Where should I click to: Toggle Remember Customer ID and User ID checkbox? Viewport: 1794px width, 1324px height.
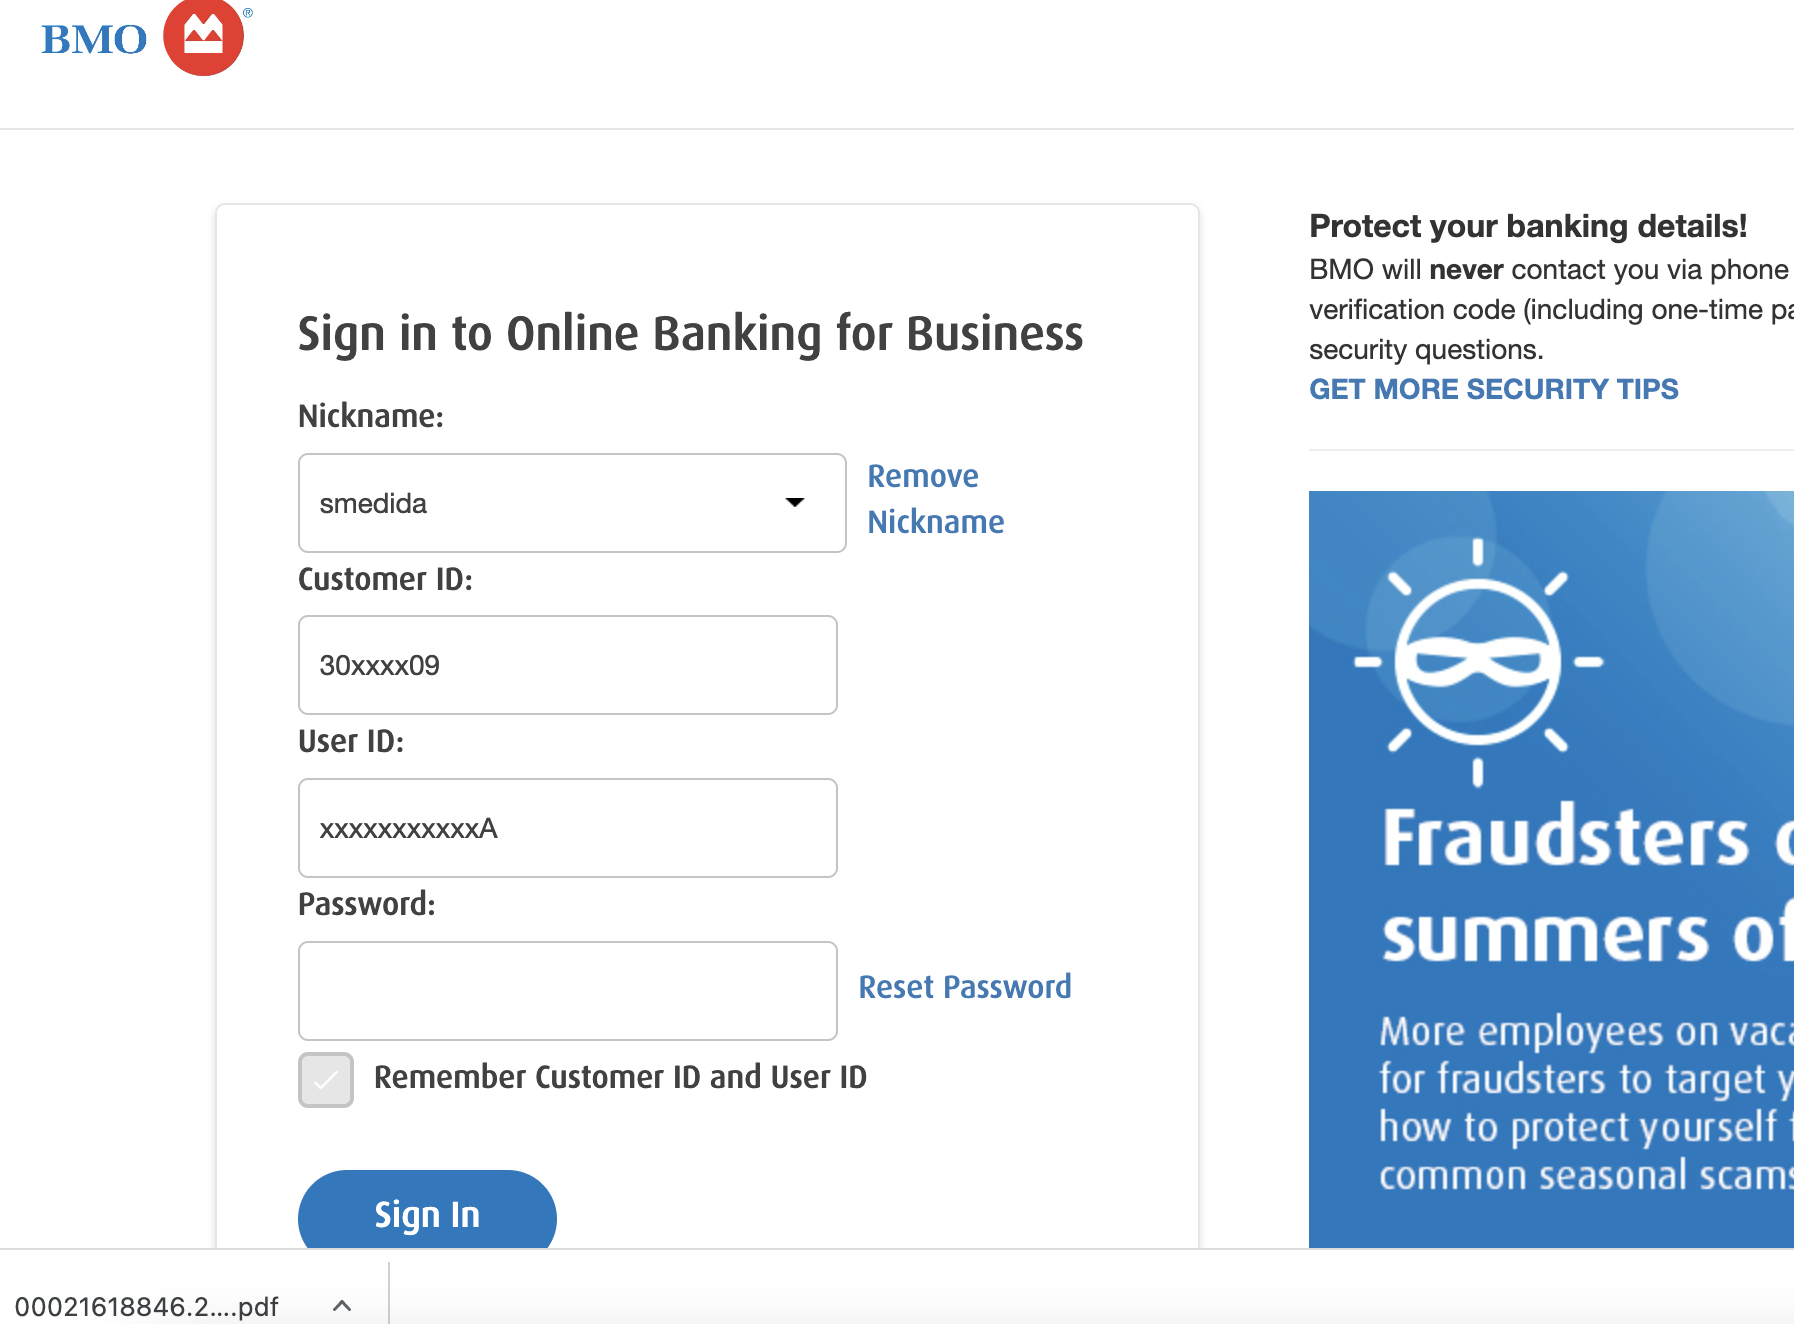click(x=326, y=1079)
